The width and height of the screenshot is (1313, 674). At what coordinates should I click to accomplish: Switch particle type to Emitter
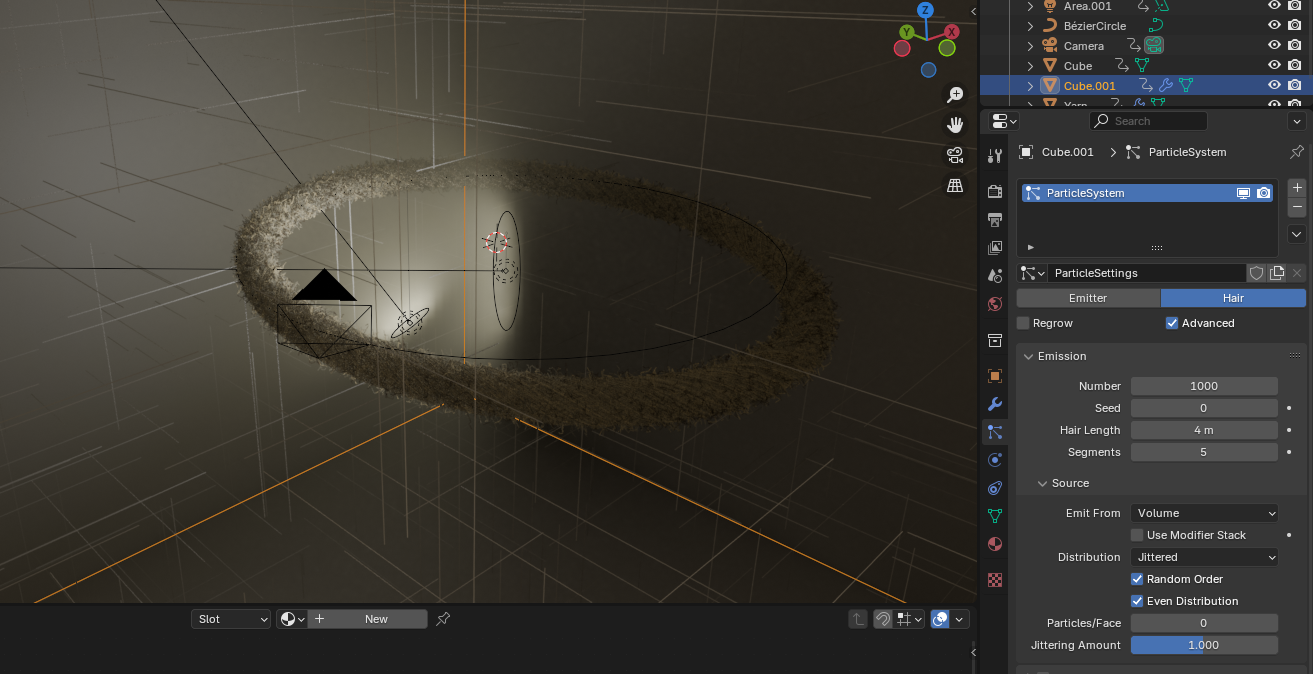(1088, 298)
